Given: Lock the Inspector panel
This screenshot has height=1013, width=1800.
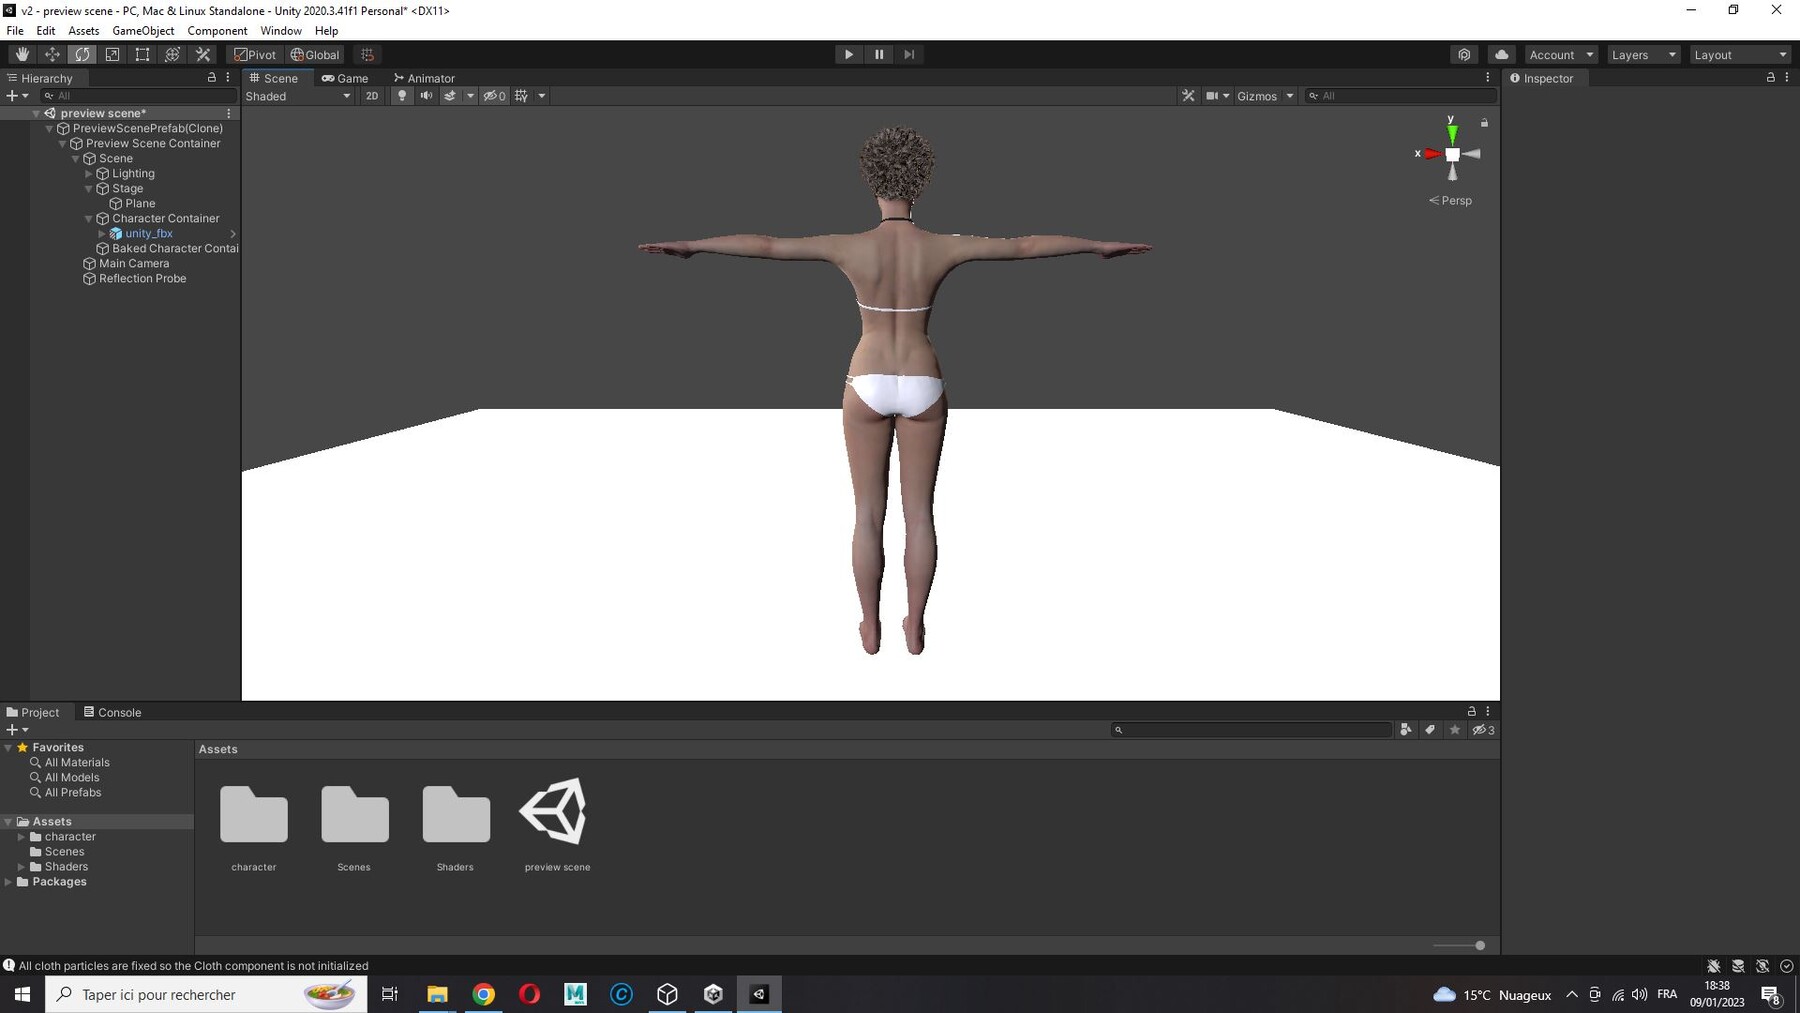Looking at the screenshot, I should point(1770,77).
